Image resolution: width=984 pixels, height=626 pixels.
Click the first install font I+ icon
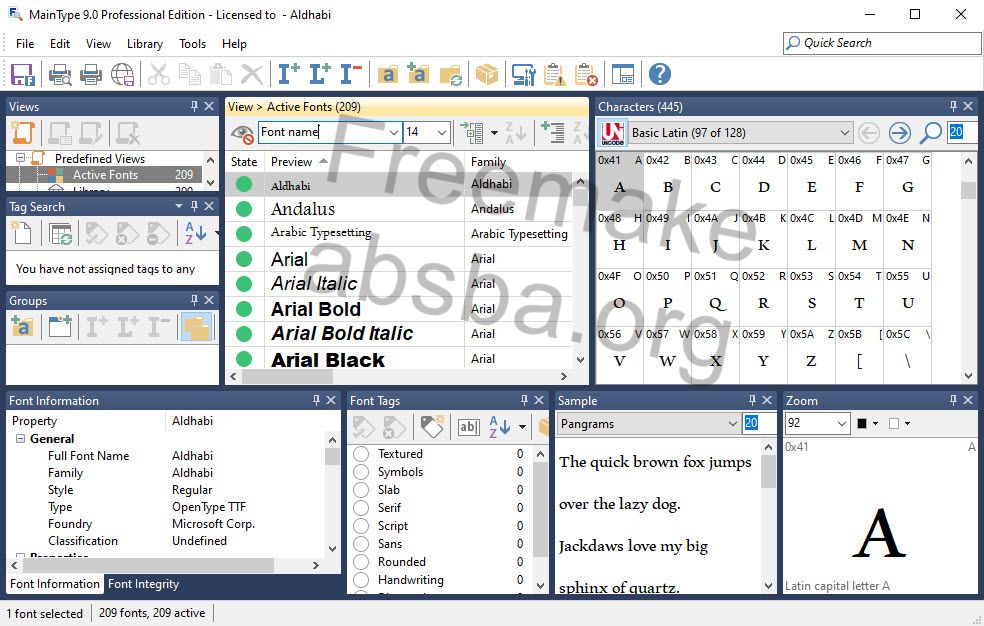tap(289, 75)
